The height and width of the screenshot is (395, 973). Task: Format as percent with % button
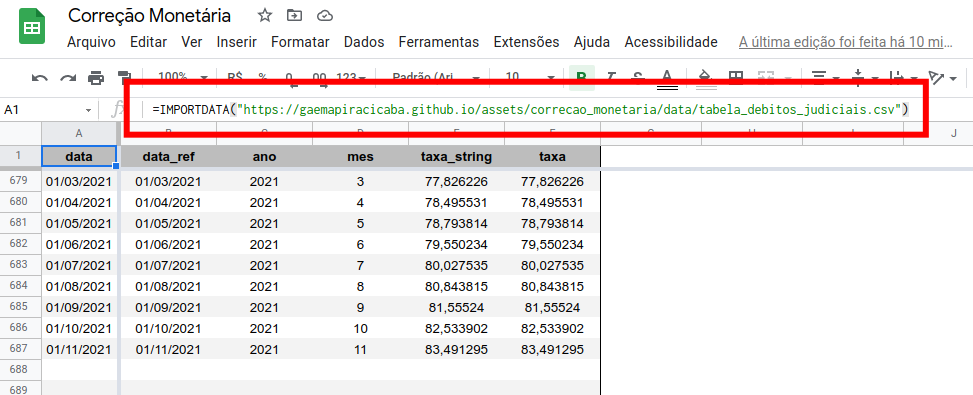[x=262, y=77]
